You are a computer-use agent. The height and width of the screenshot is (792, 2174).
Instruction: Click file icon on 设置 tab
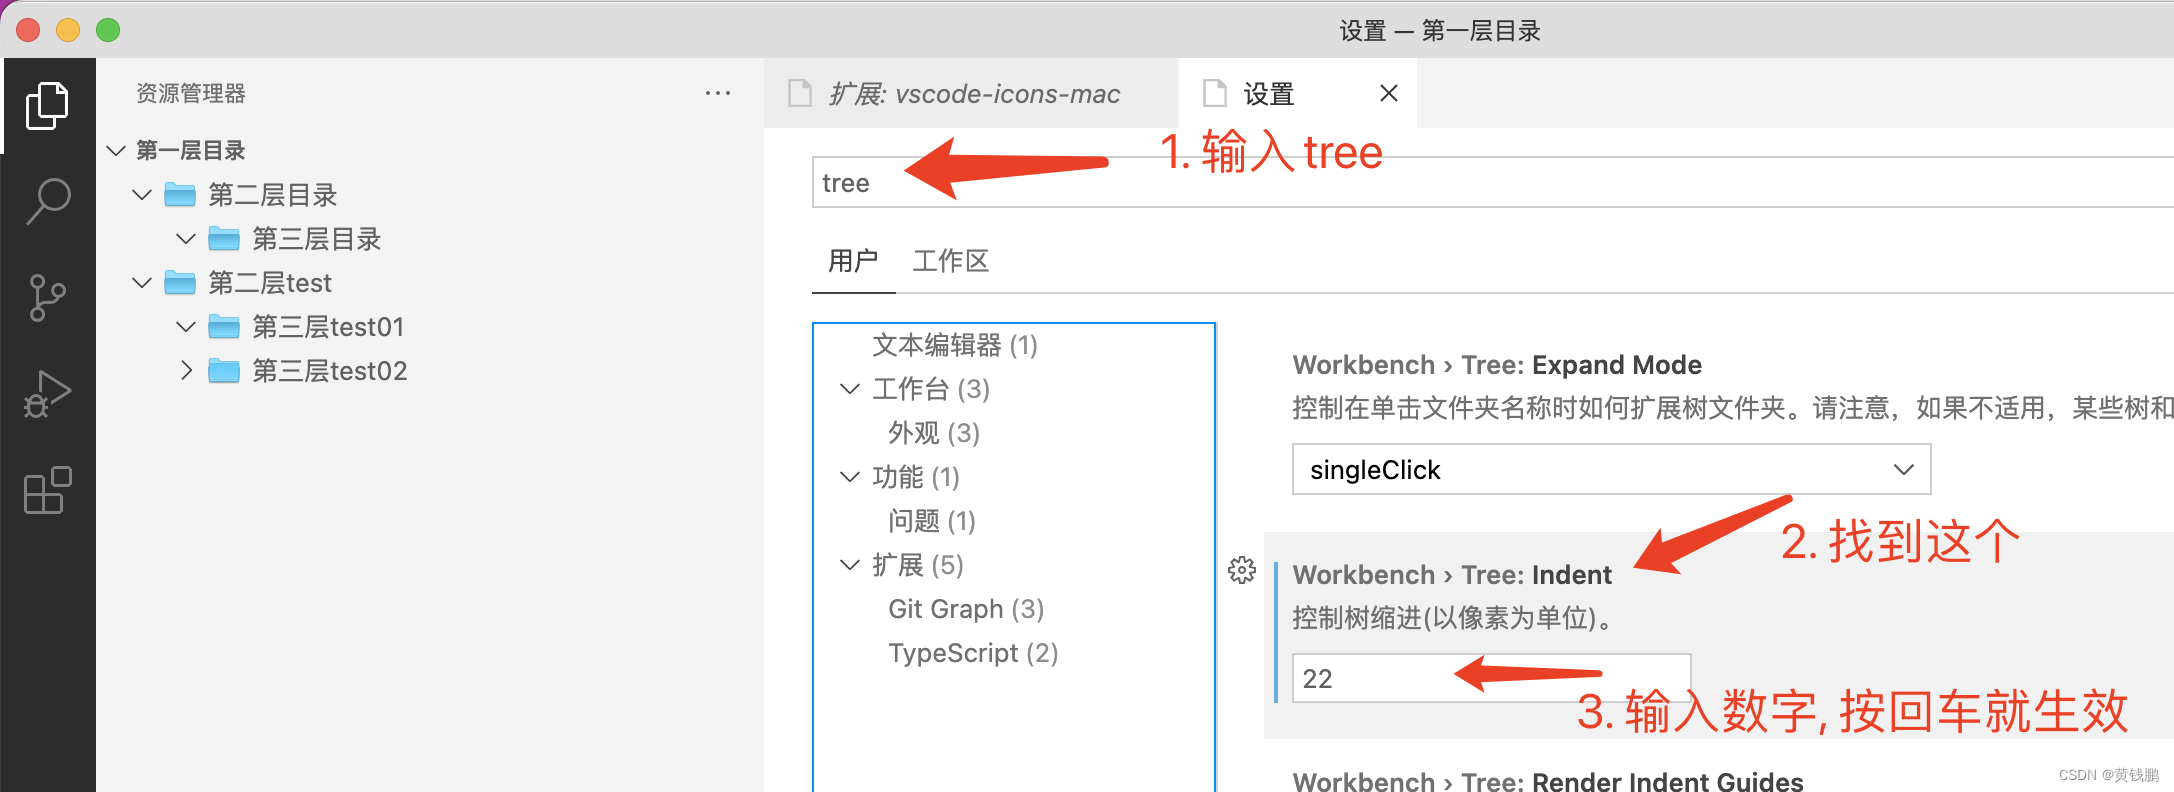(1214, 93)
